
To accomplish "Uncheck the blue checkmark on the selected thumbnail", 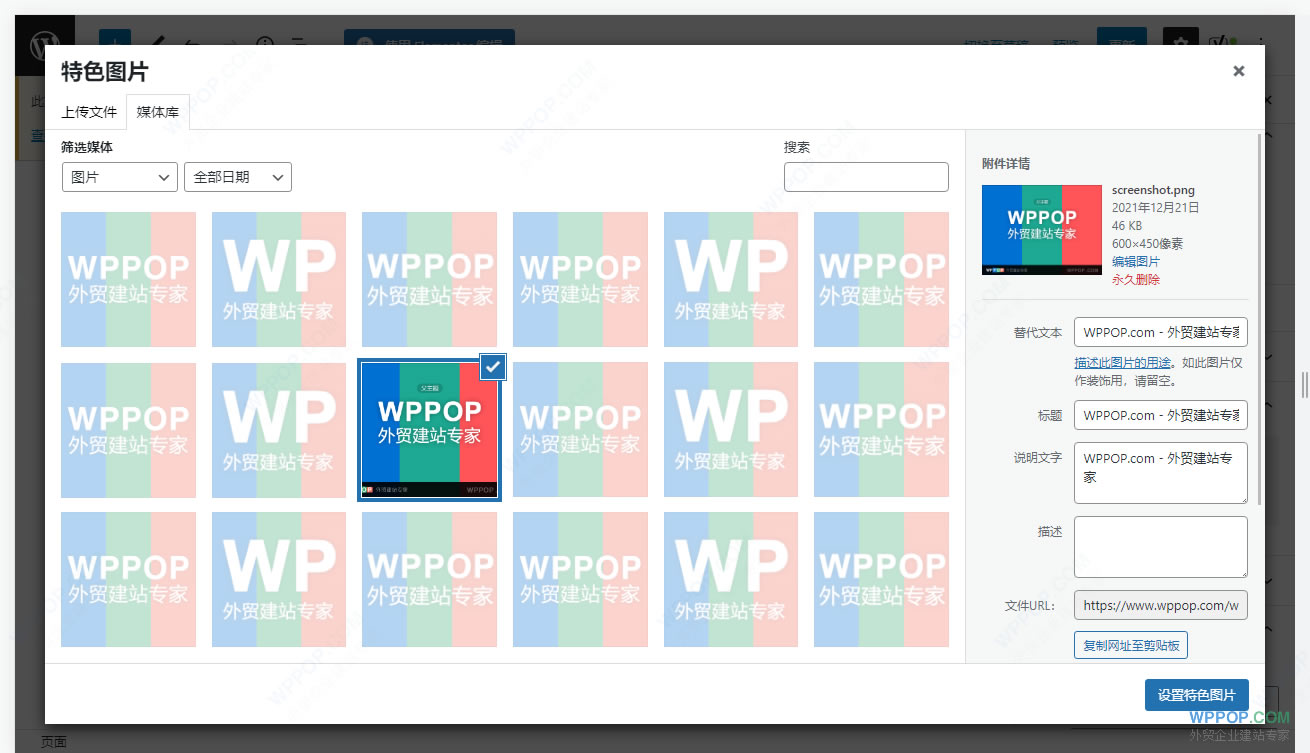I will 493,367.
